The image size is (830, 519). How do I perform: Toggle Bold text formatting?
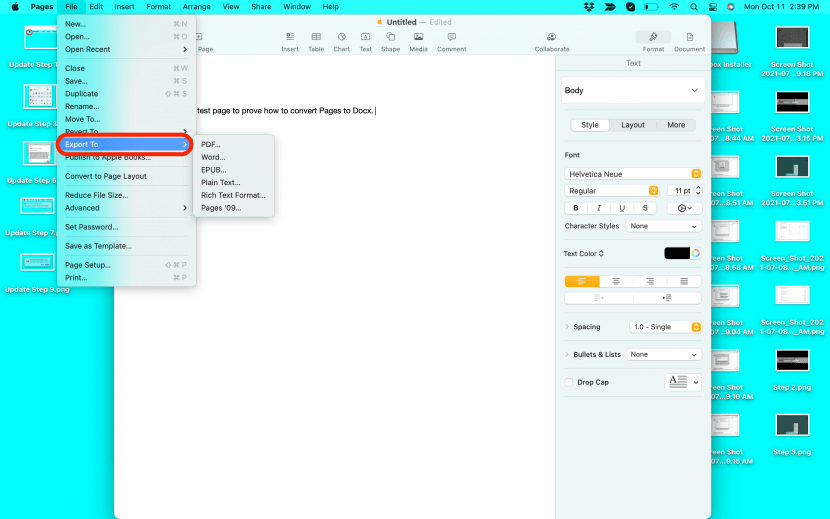pyautogui.click(x=576, y=208)
